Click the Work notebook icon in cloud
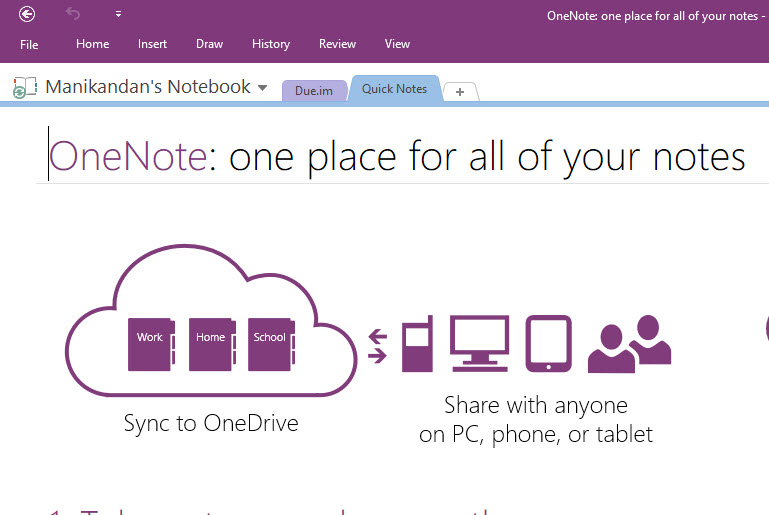The height and width of the screenshot is (515, 769). click(x=151, y=344)
